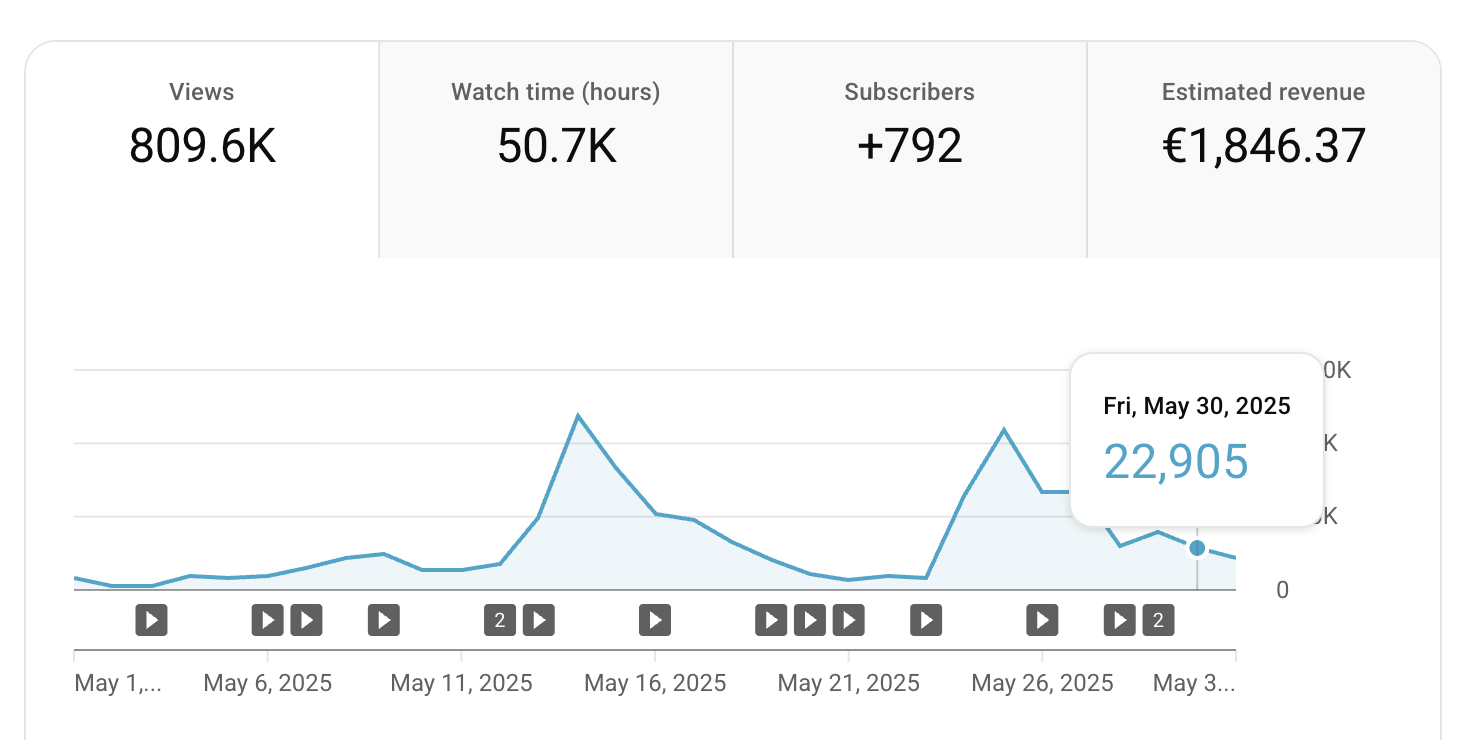Show the Estimated revenue tab
Image resolution: width=1482 pixels, height=740 pixels.
[x=1263, y=130]
